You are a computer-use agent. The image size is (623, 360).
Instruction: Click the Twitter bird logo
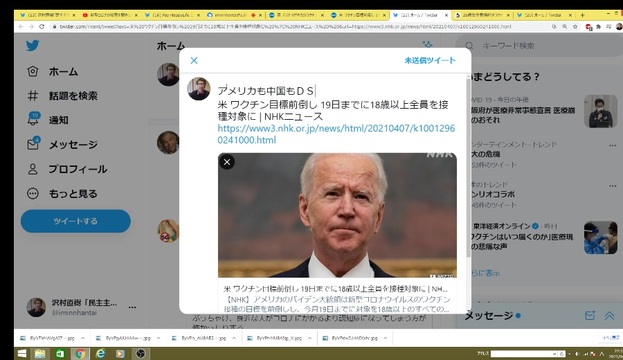[x=33, y=45]
